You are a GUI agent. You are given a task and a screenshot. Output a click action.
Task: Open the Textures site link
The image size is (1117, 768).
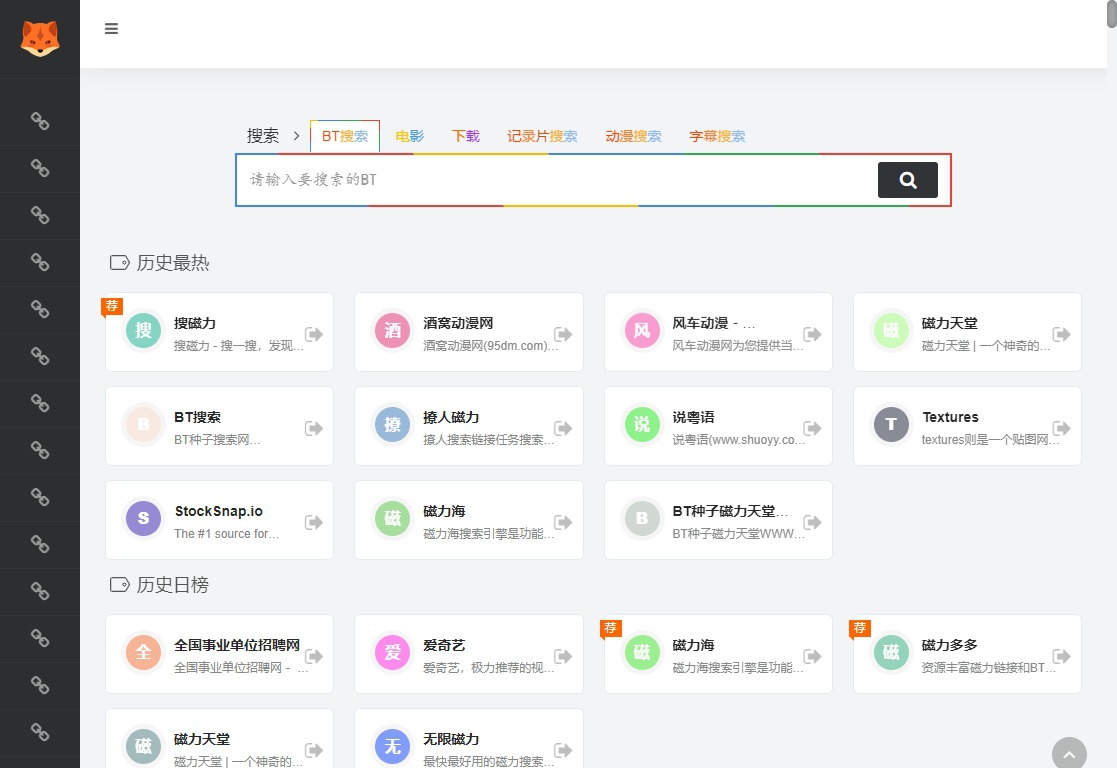[x=950, y=417]
